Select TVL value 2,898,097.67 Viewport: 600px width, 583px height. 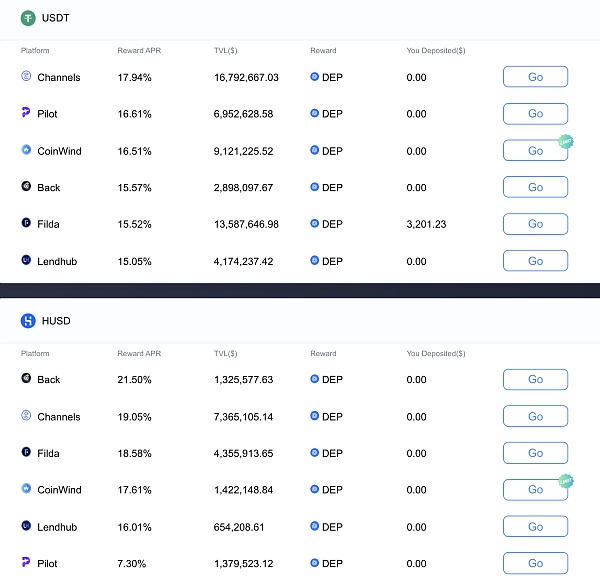coord(243,188)
